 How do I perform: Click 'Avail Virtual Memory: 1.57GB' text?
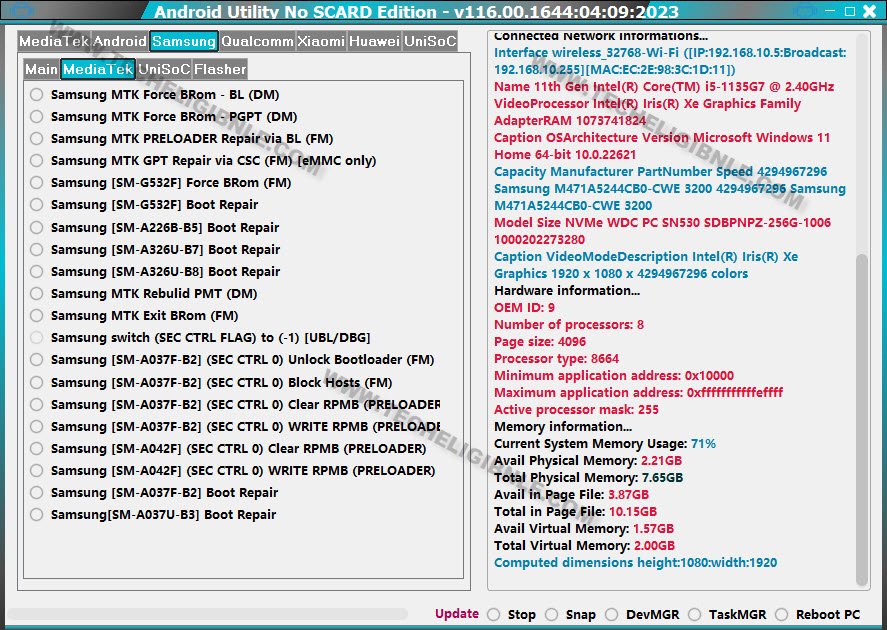coord(584,529)
